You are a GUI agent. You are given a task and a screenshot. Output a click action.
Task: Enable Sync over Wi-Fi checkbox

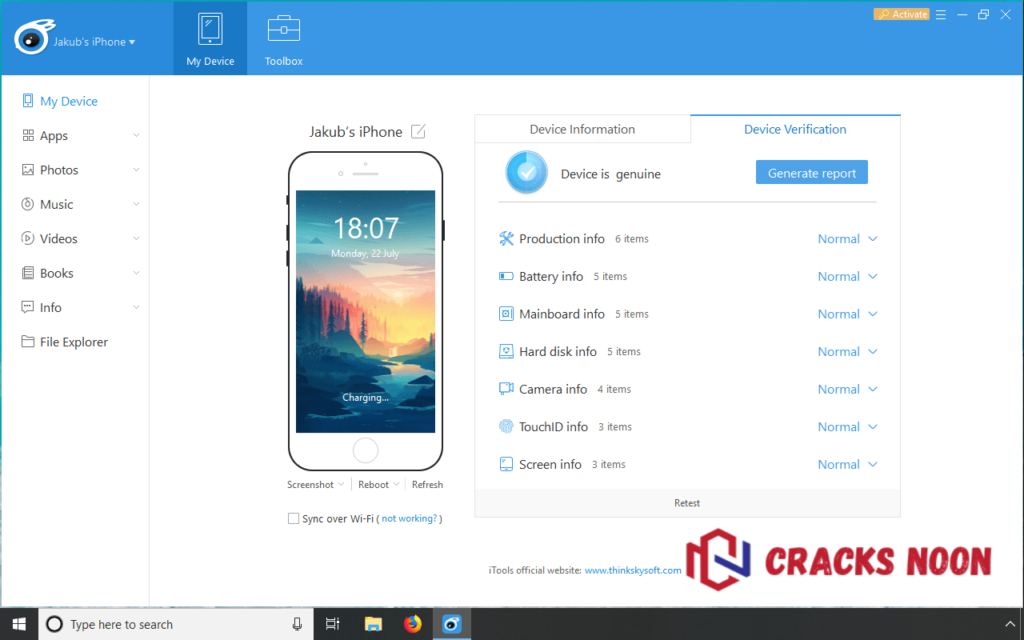click(x=293, y=519)
